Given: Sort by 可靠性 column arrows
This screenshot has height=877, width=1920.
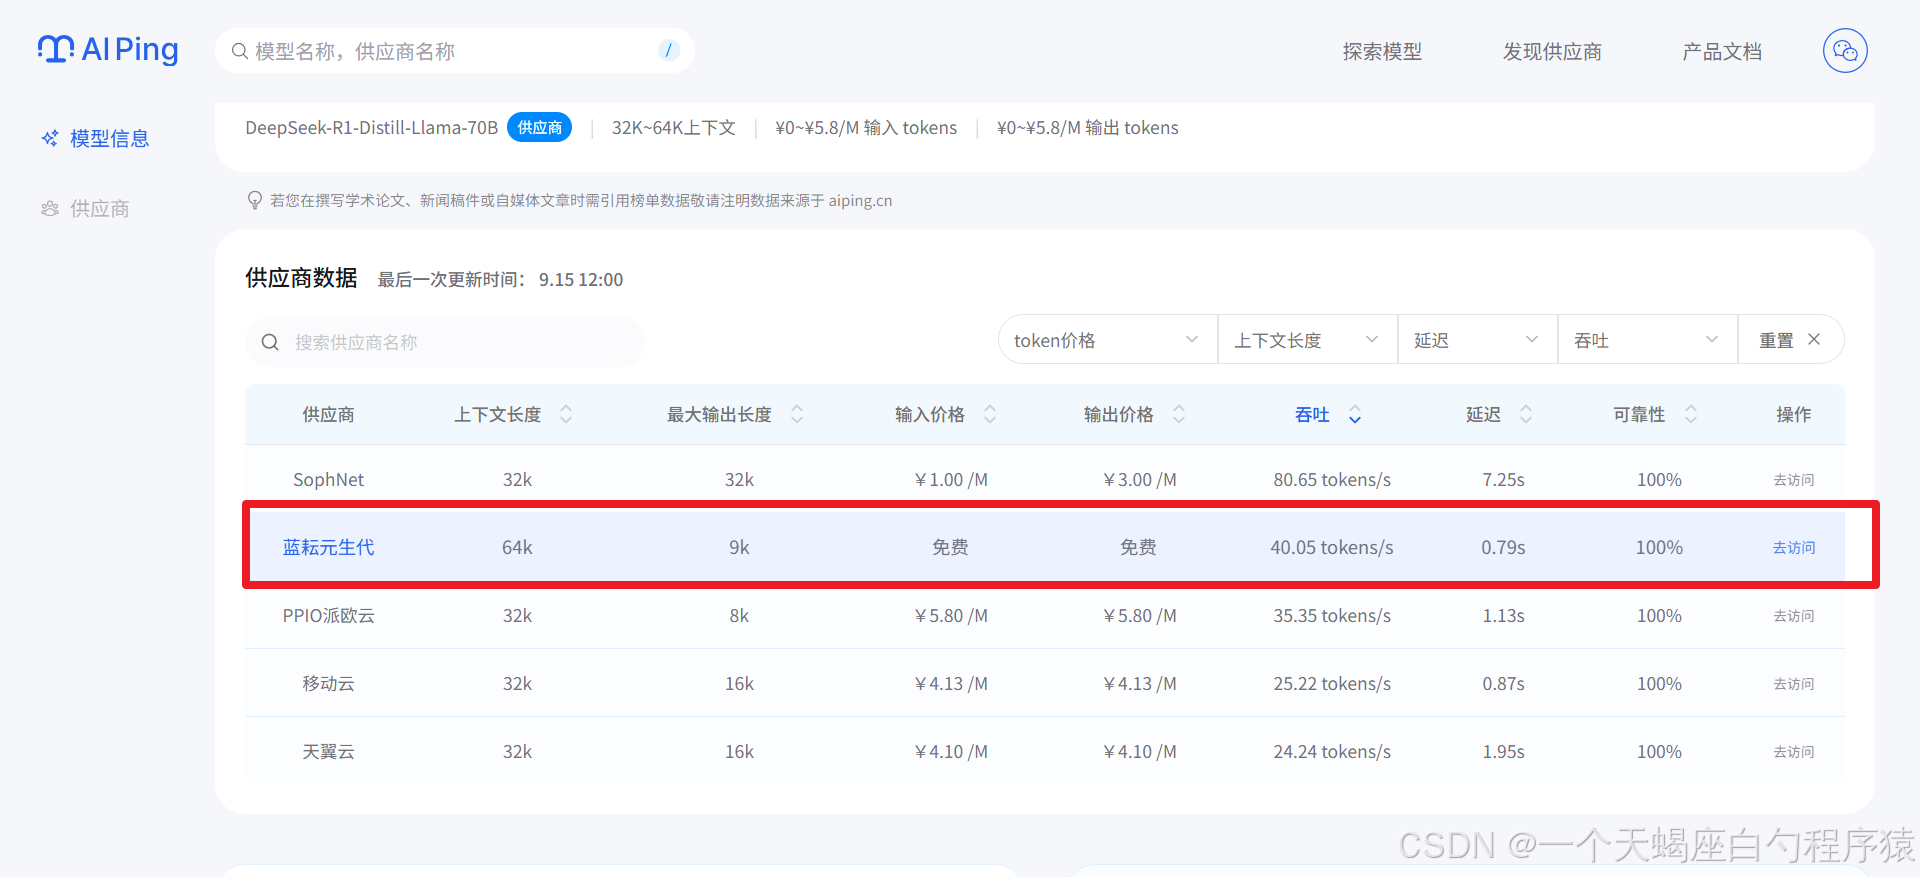Looking at the screenshot, I should click(x=1691, y=414).
